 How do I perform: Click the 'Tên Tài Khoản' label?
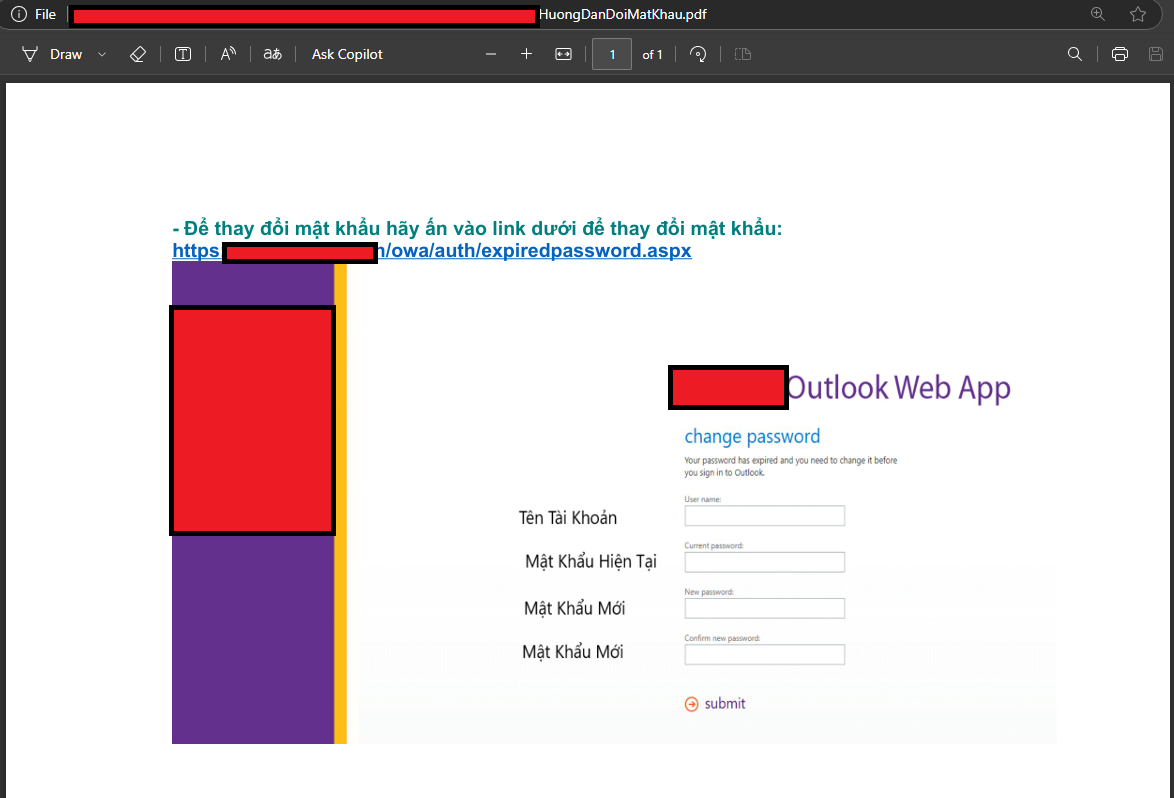pos(568,517)
